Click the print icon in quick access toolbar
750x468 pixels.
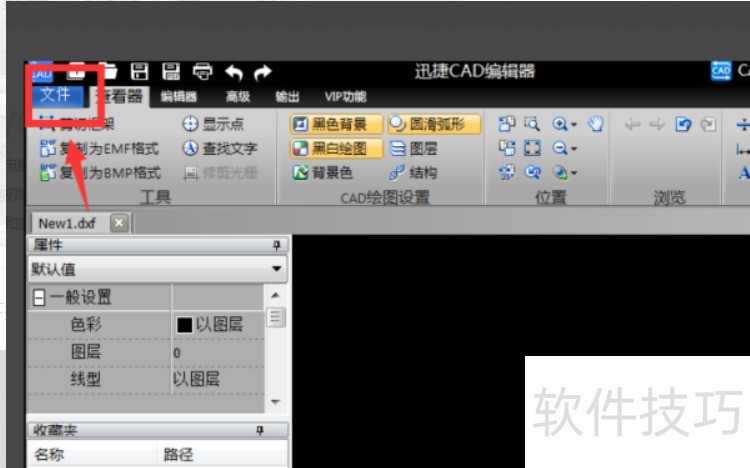pyautogui.click(x=202, y=71)
